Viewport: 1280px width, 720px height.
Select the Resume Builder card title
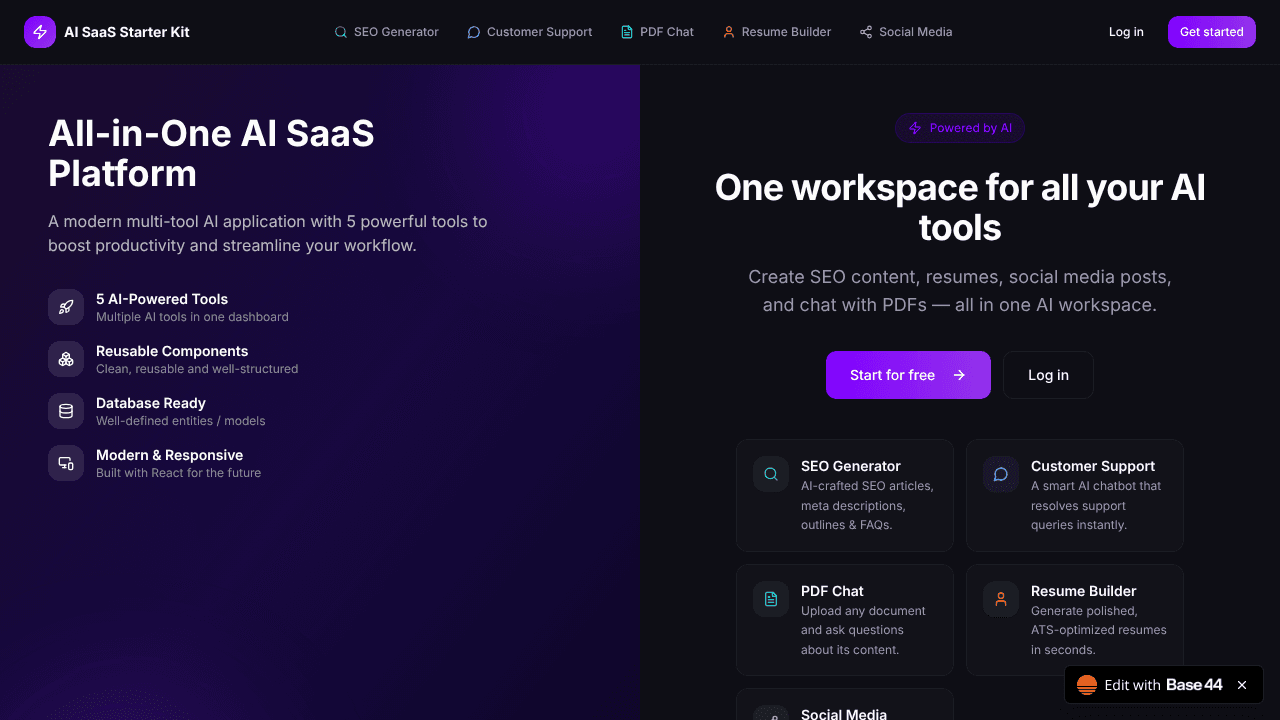(1084, 591)
